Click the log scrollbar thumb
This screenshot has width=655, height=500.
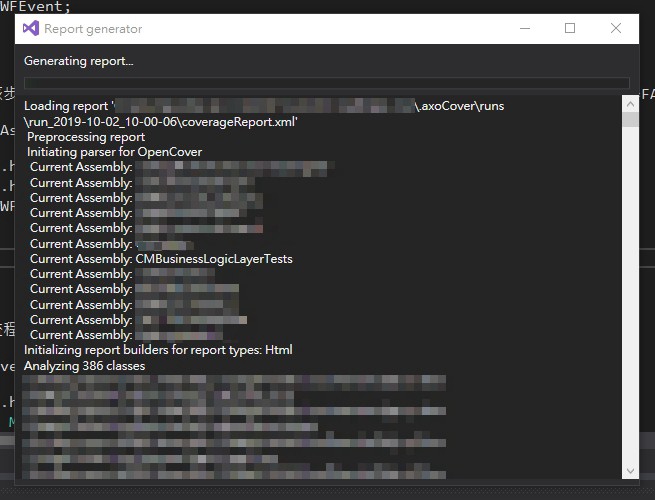point(630,120)
